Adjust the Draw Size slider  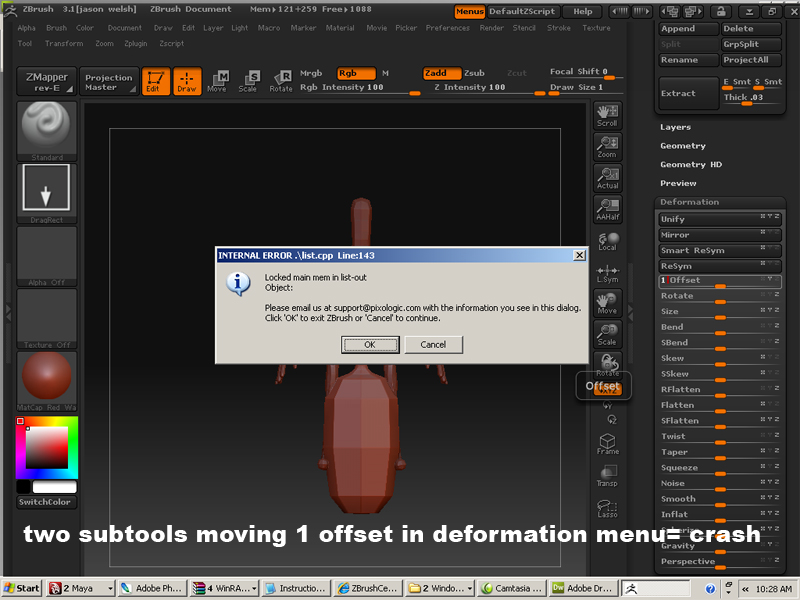coord(586,88)
